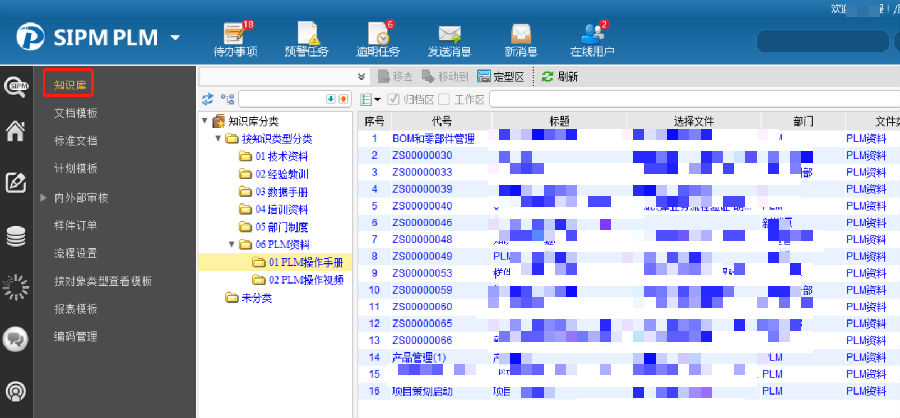900x418 pixels.
Task: Select the 02 PLM操作视频 folder
Action: (x=305, y=280)
